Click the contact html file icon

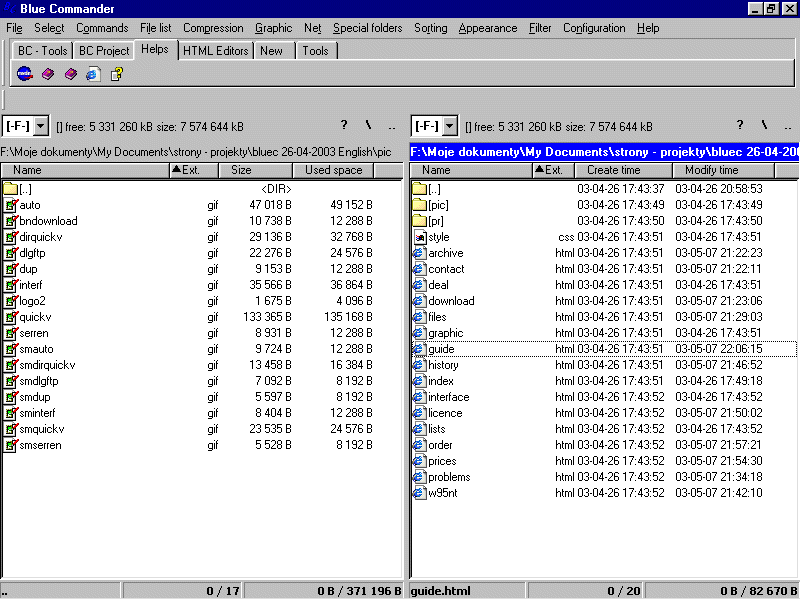coord(419,269)
